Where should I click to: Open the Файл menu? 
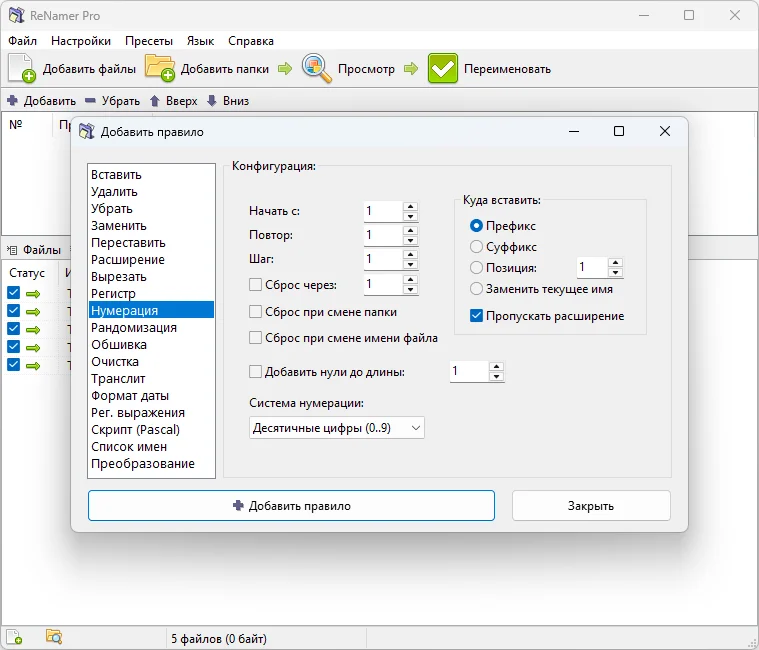point(22,41)
